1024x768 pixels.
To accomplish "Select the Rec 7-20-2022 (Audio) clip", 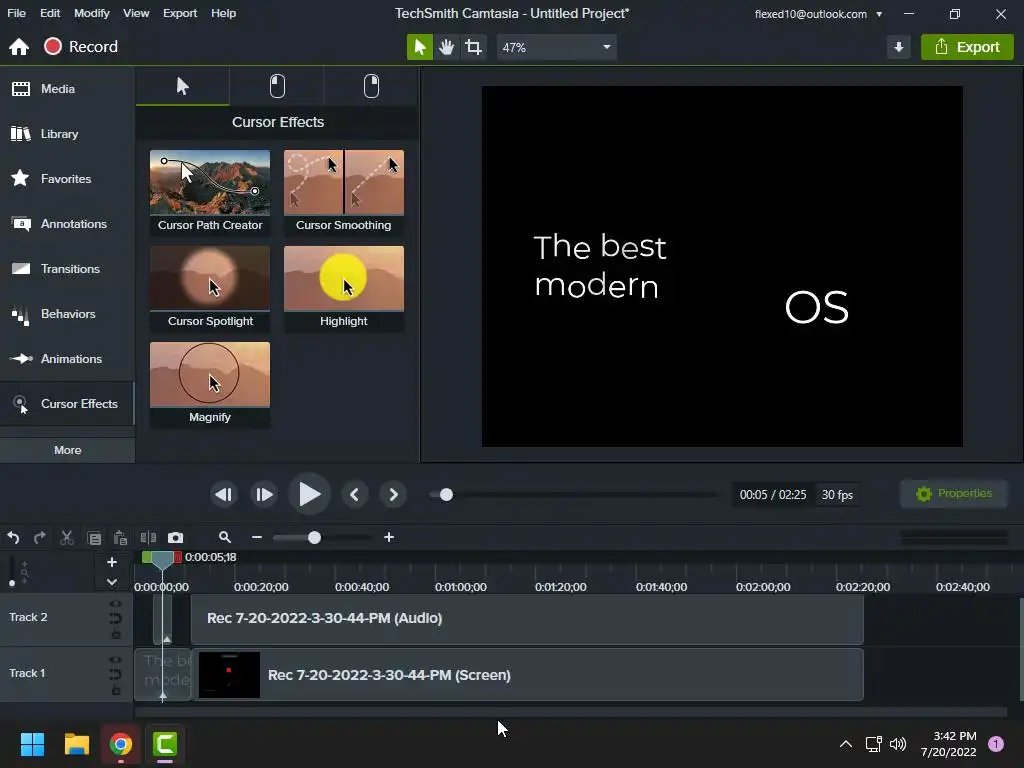I will 527,618.
